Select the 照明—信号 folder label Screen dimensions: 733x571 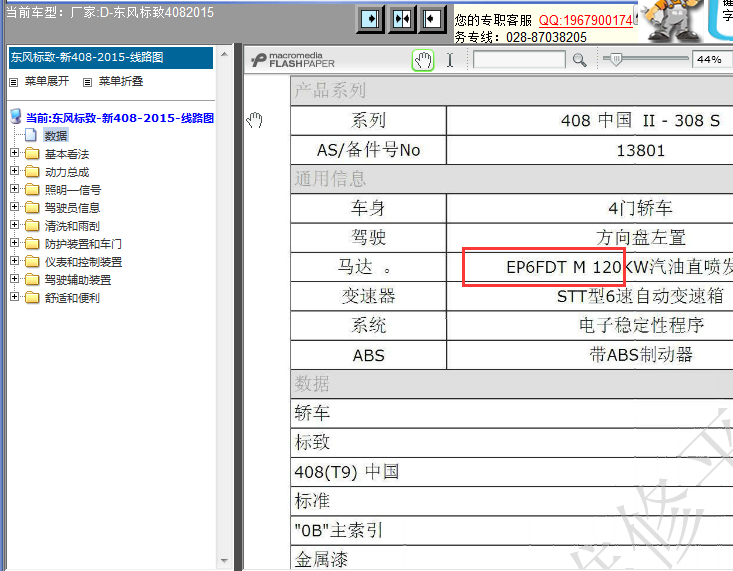point(72,190)
